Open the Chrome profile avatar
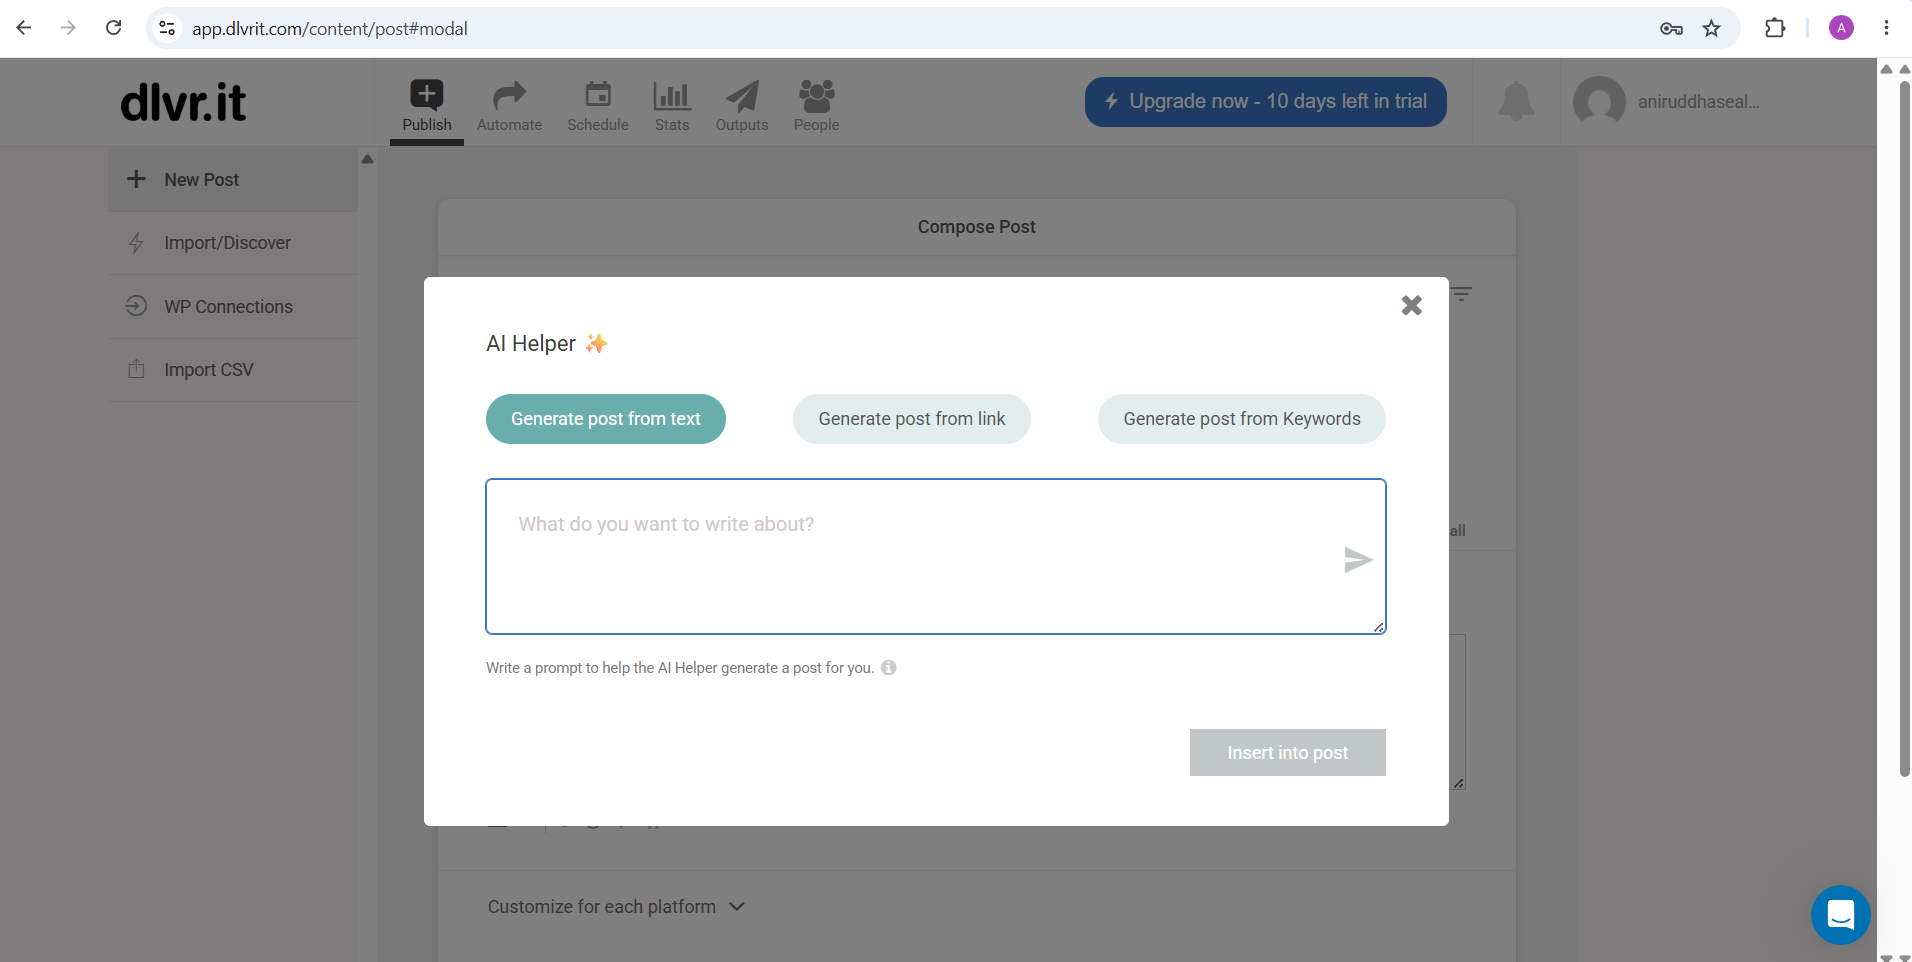This screenshot has height=962, width=1912. (x=1841, y=28)
